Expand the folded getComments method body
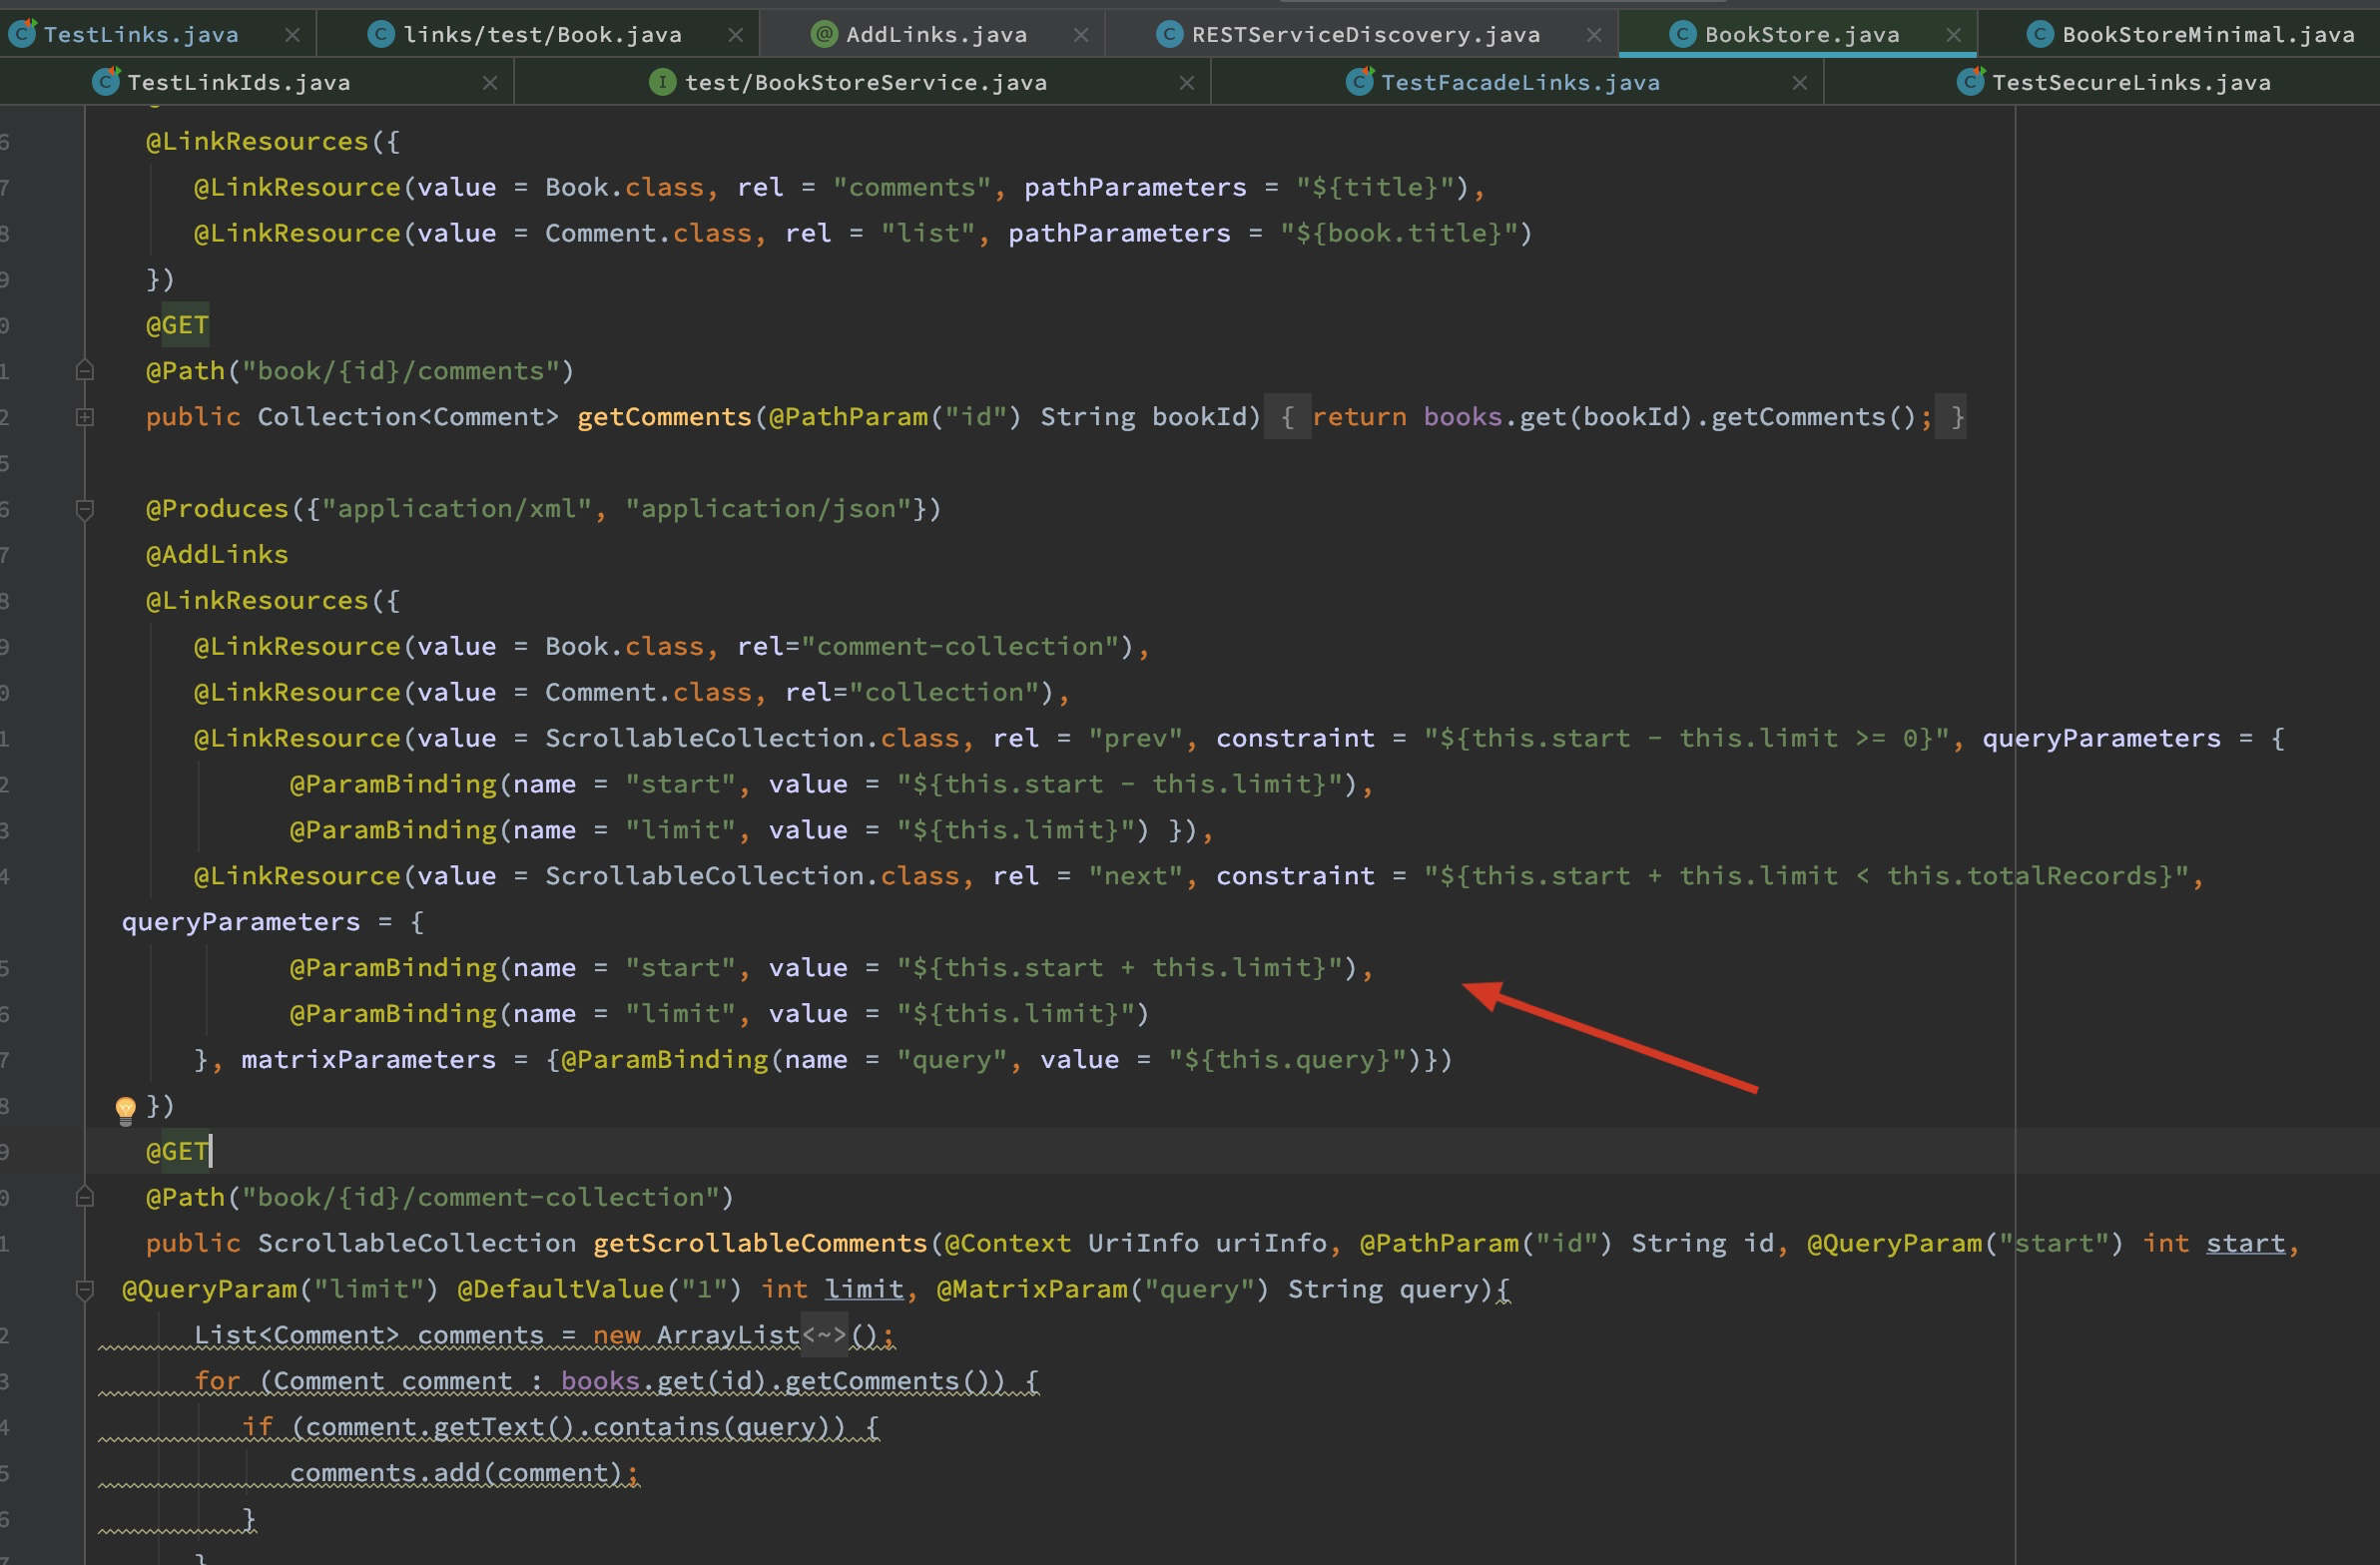The width and height of the screenshot is (2380, 1565). pyautogui.click(x=85, y=417)
